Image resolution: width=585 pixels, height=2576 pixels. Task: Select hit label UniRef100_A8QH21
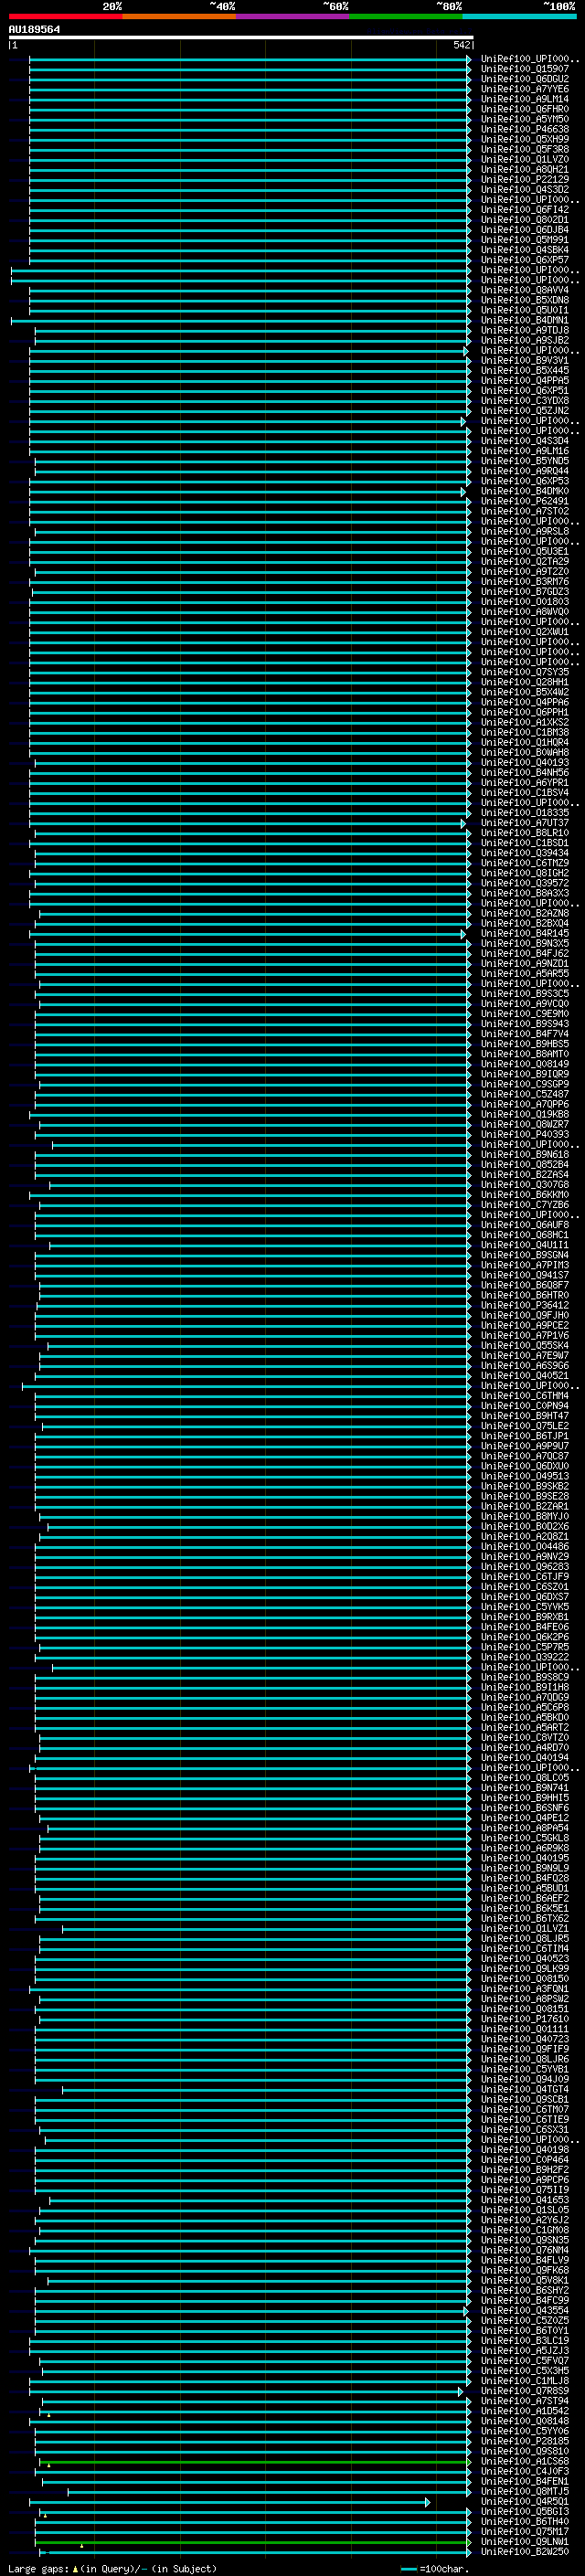pyautogui.click(x=525, y=169)
